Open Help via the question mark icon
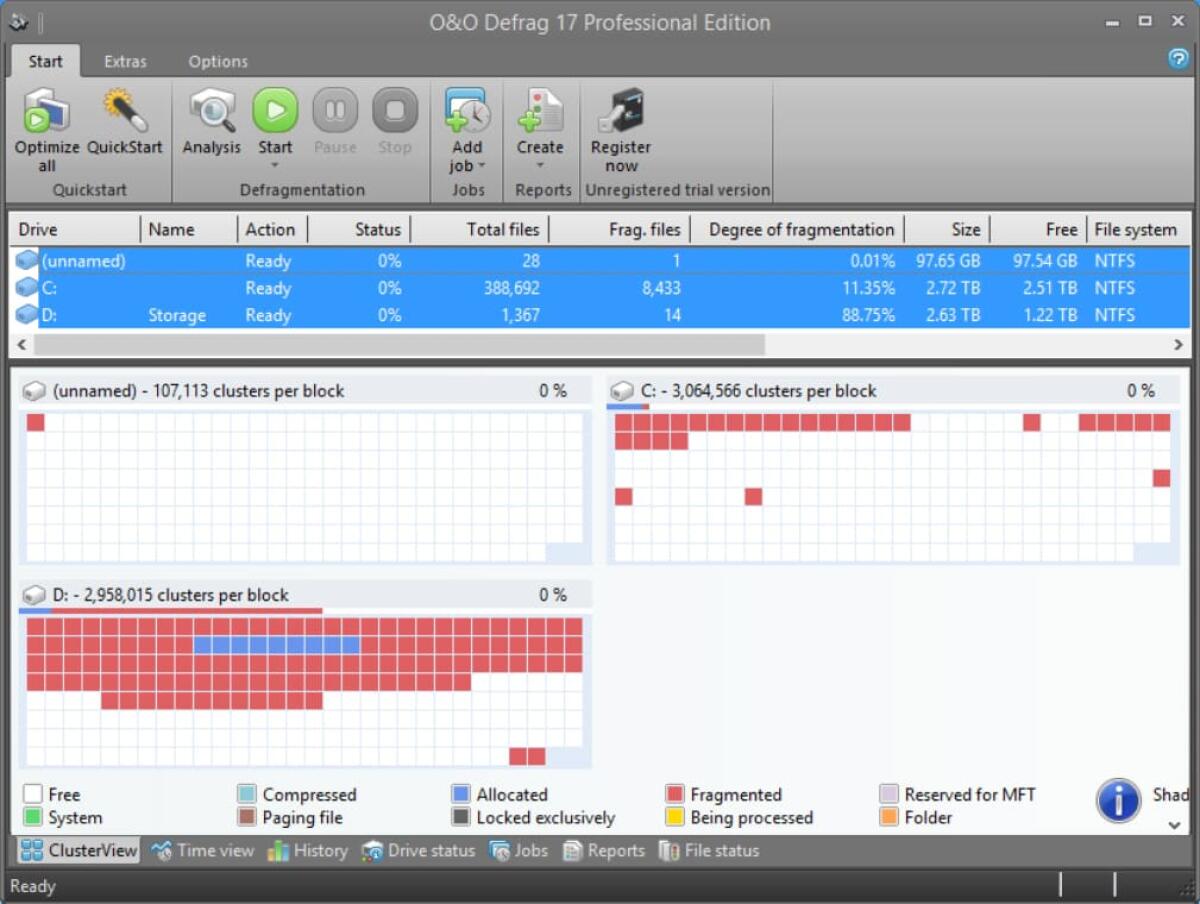The image size is (1200, 904). [1178, 60]
